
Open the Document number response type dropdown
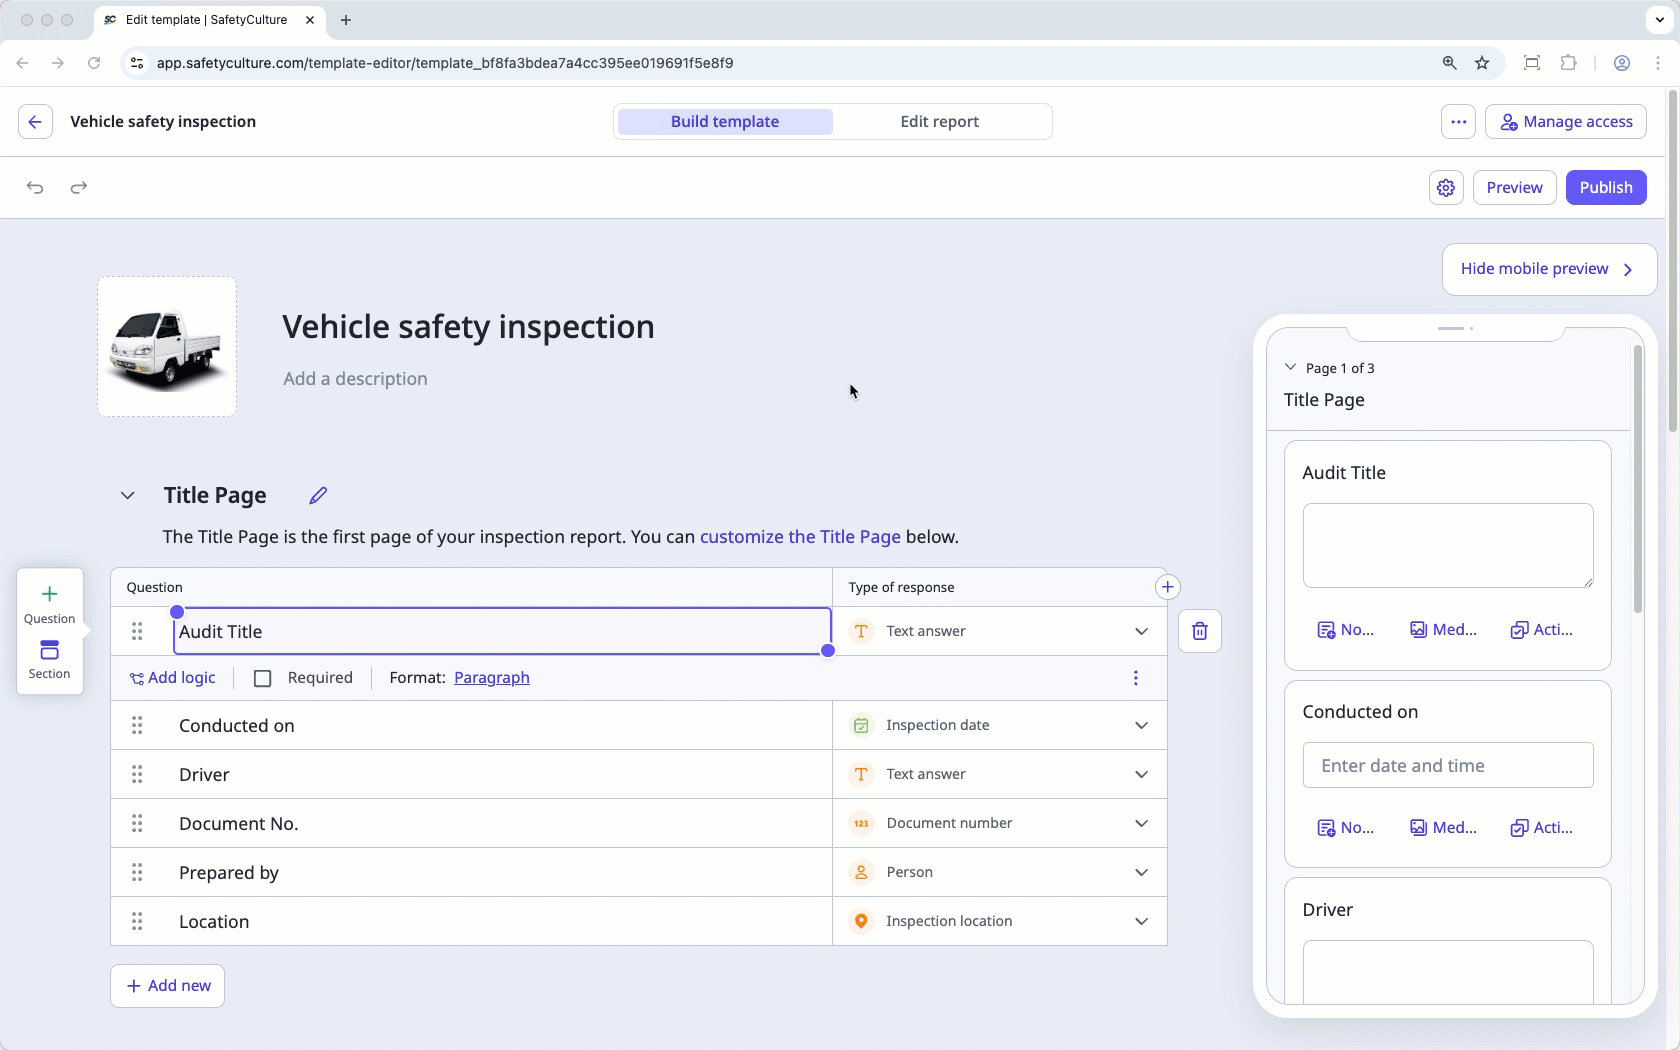click(1000, 823)
